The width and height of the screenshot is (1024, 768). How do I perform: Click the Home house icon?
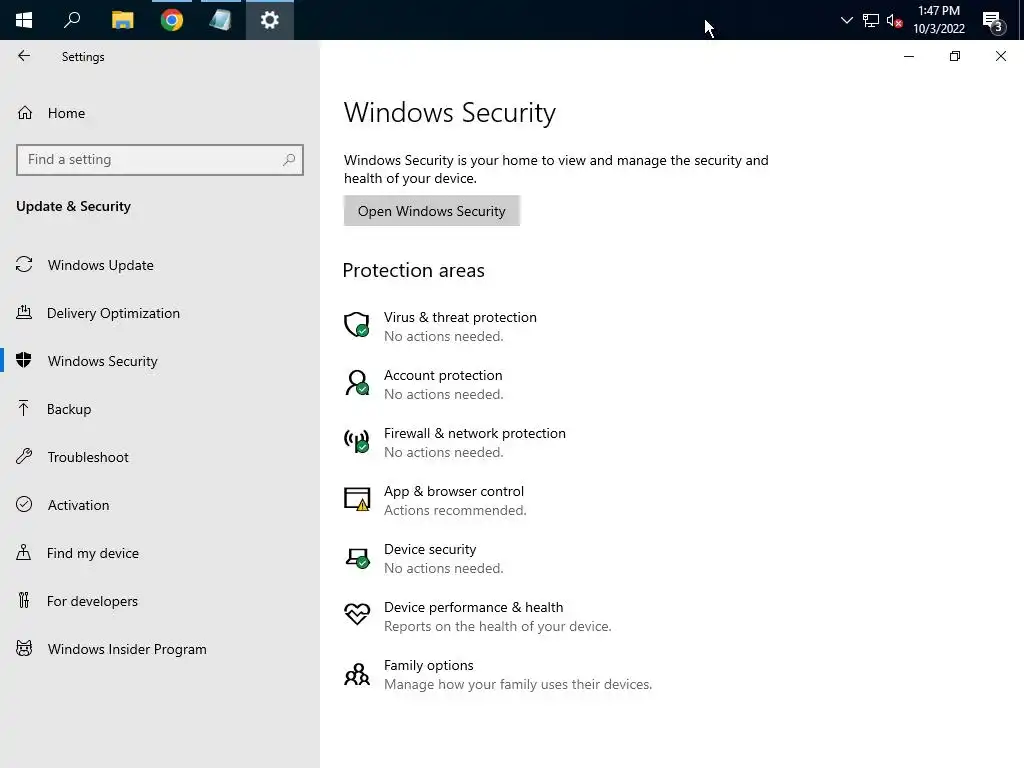click(x=25, y=113)
